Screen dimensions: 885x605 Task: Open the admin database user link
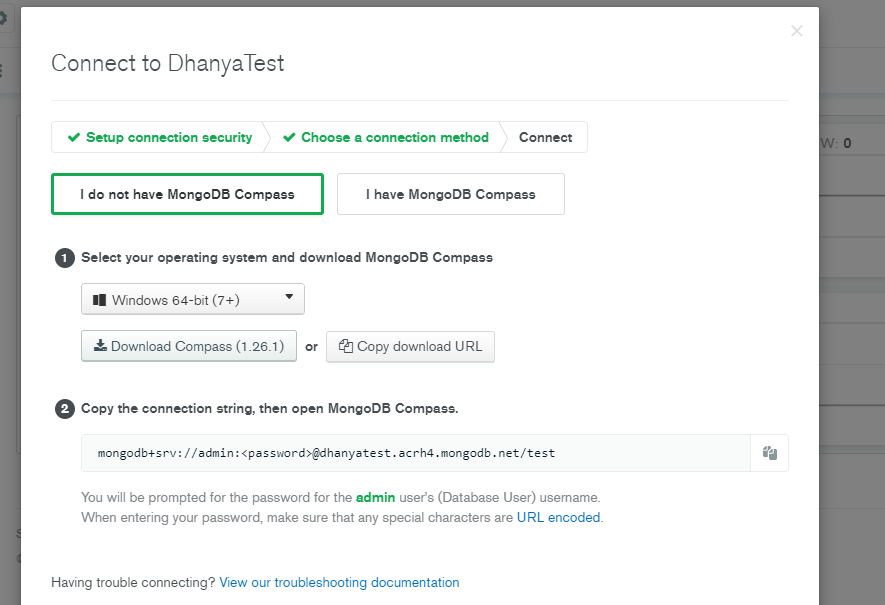[x=376, y=497]
